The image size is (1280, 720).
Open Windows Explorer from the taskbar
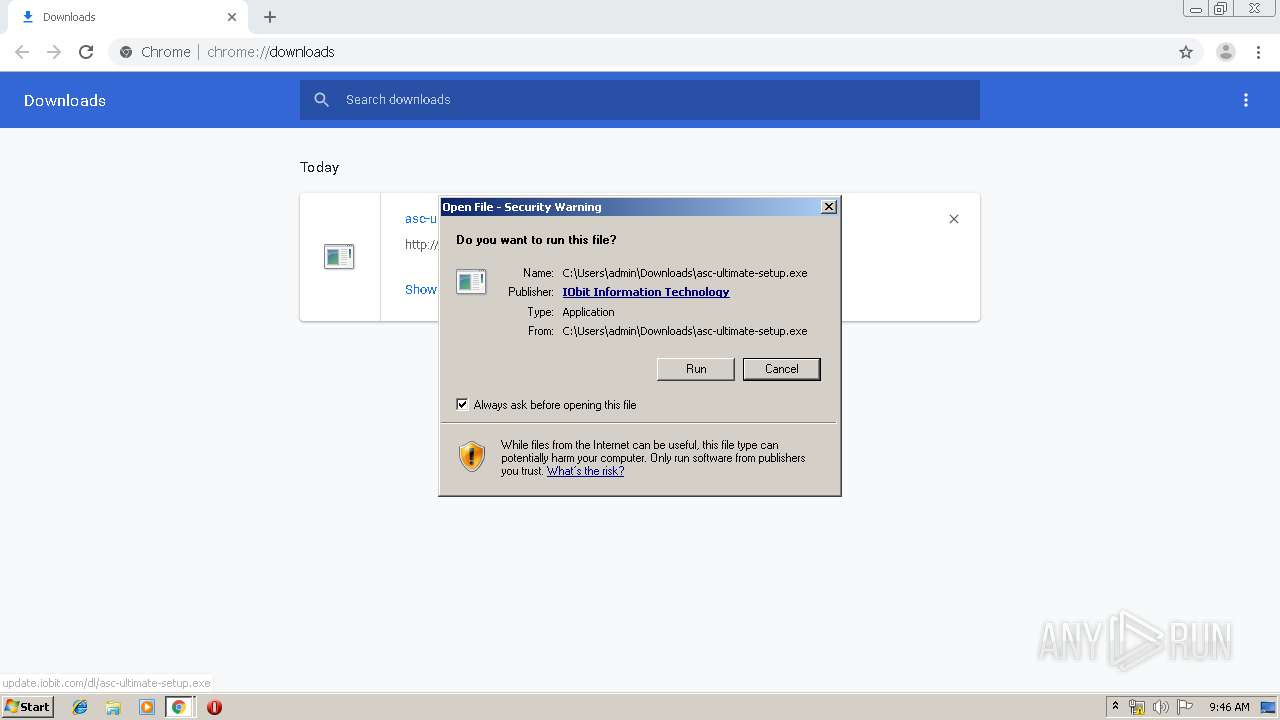(x=113, y=707)
